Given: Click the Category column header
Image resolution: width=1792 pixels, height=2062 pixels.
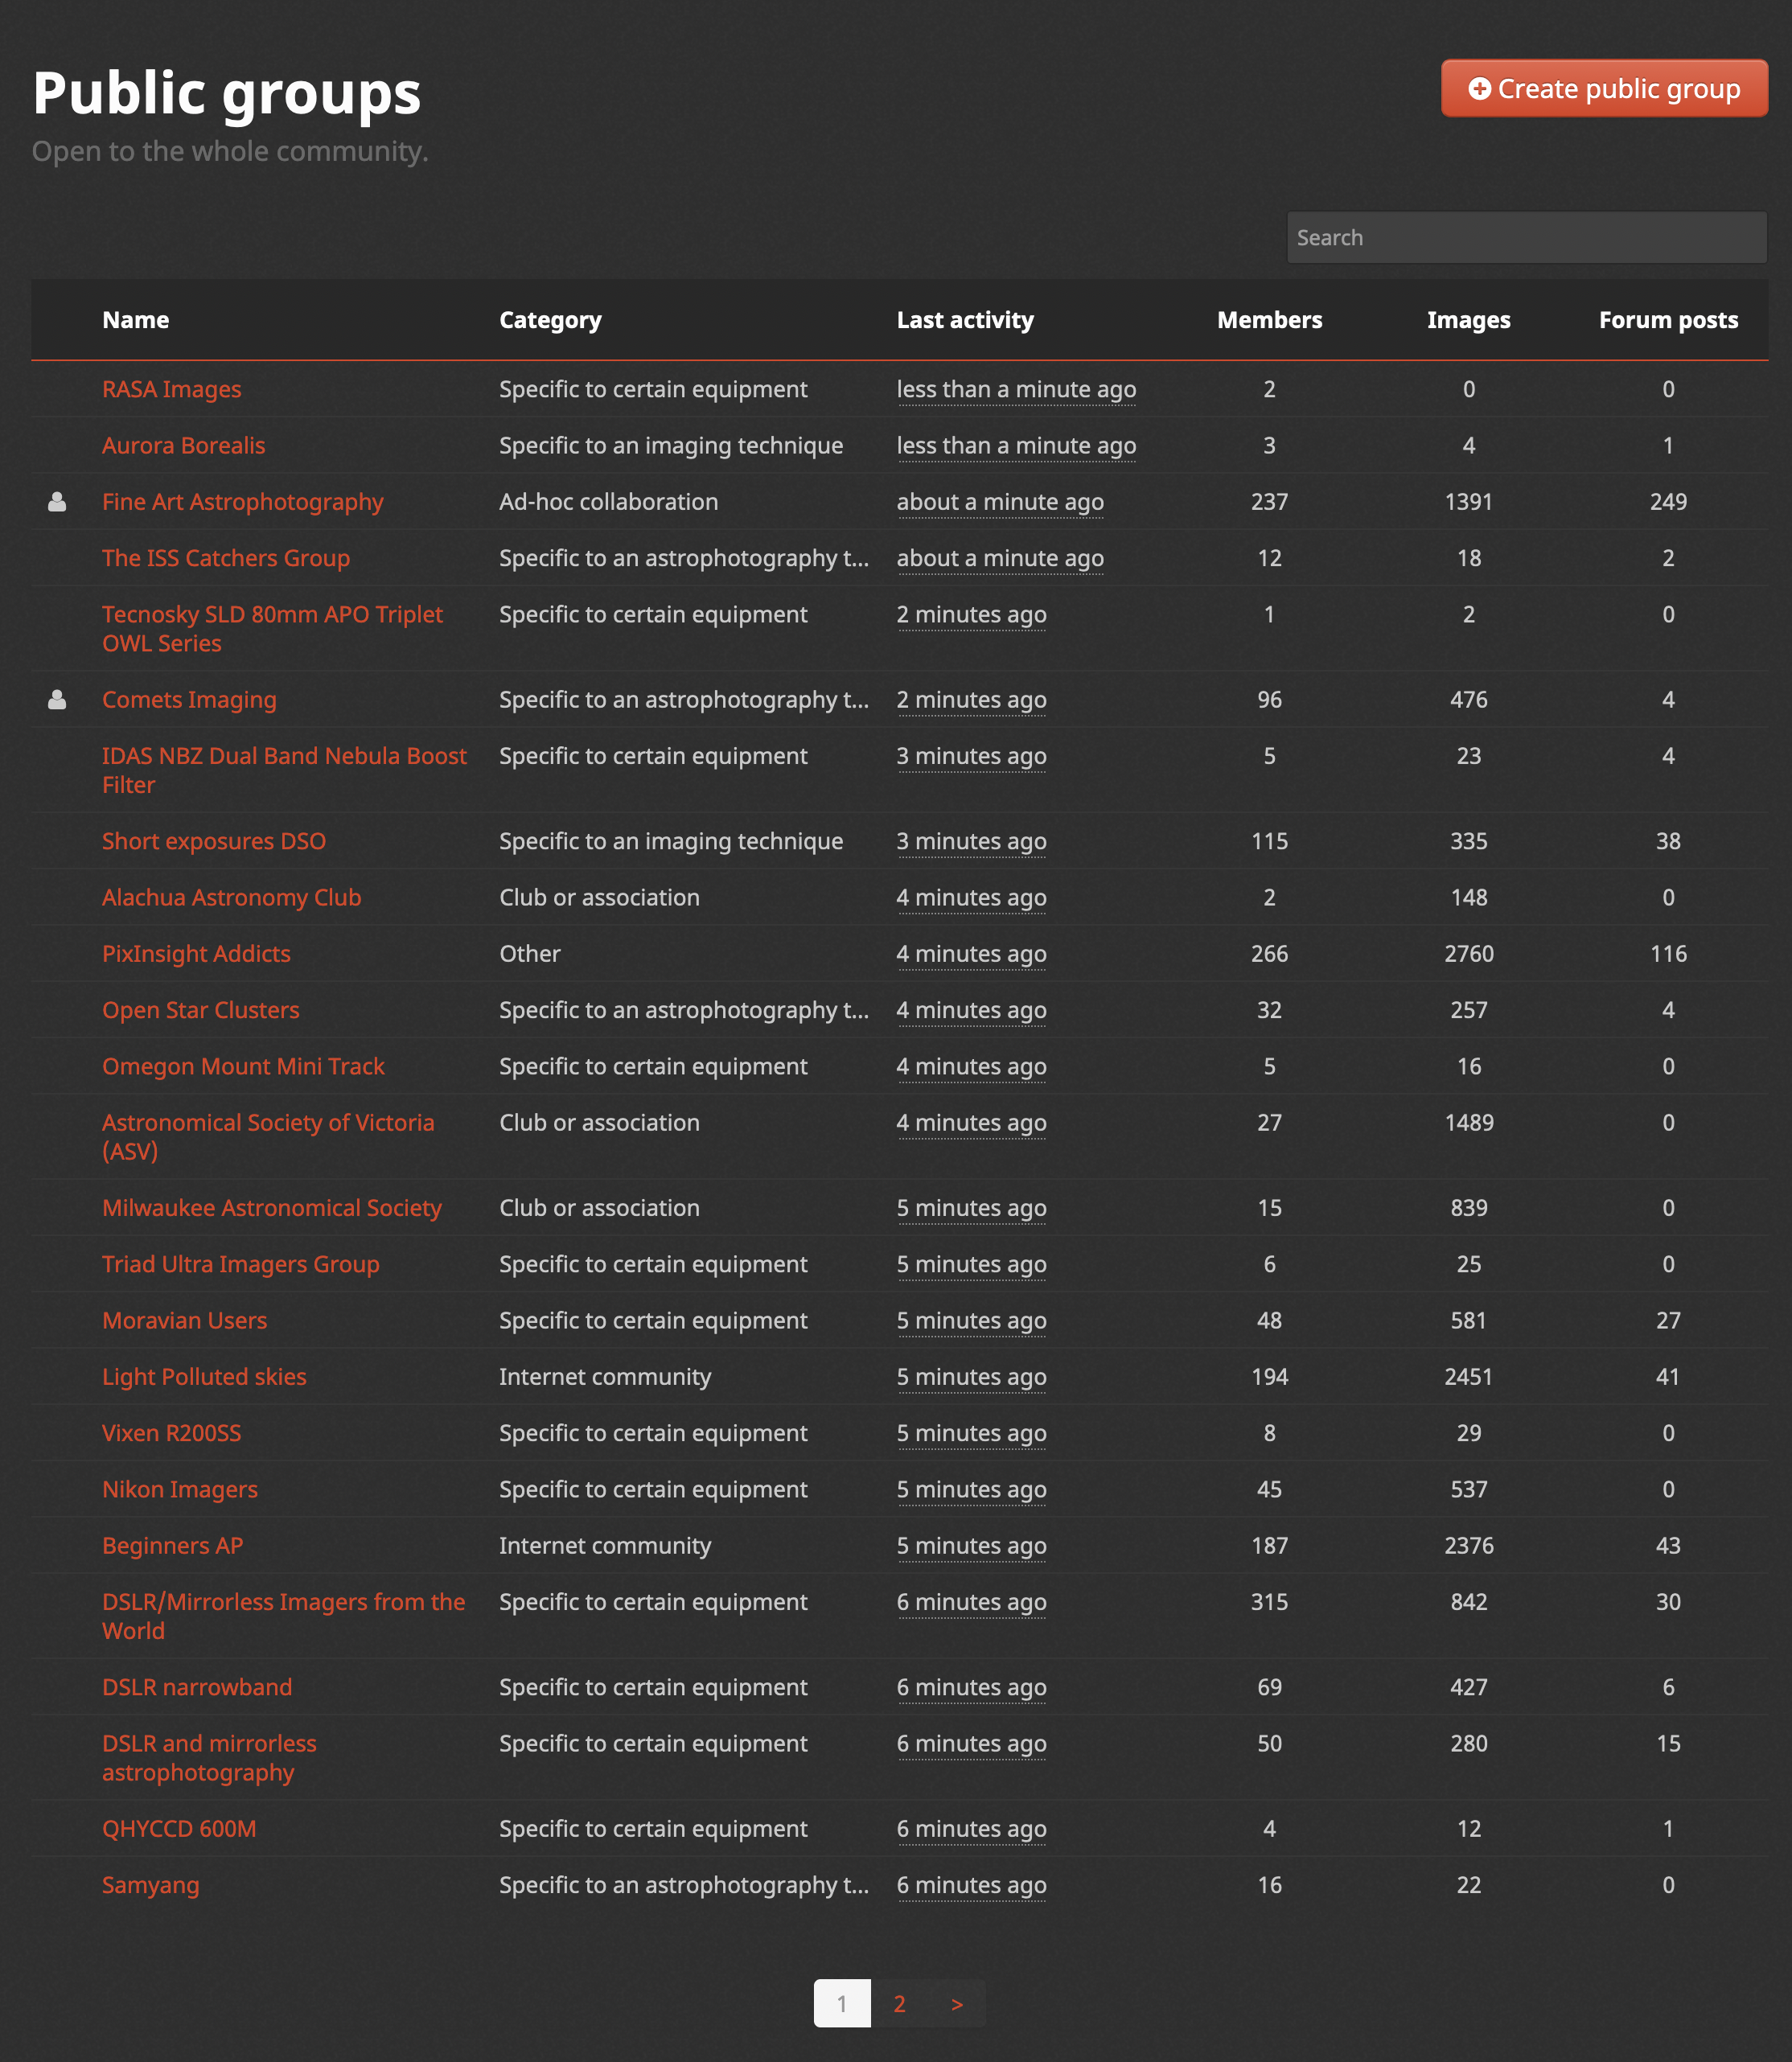Looking at the screenshot, I should [550, 320].
